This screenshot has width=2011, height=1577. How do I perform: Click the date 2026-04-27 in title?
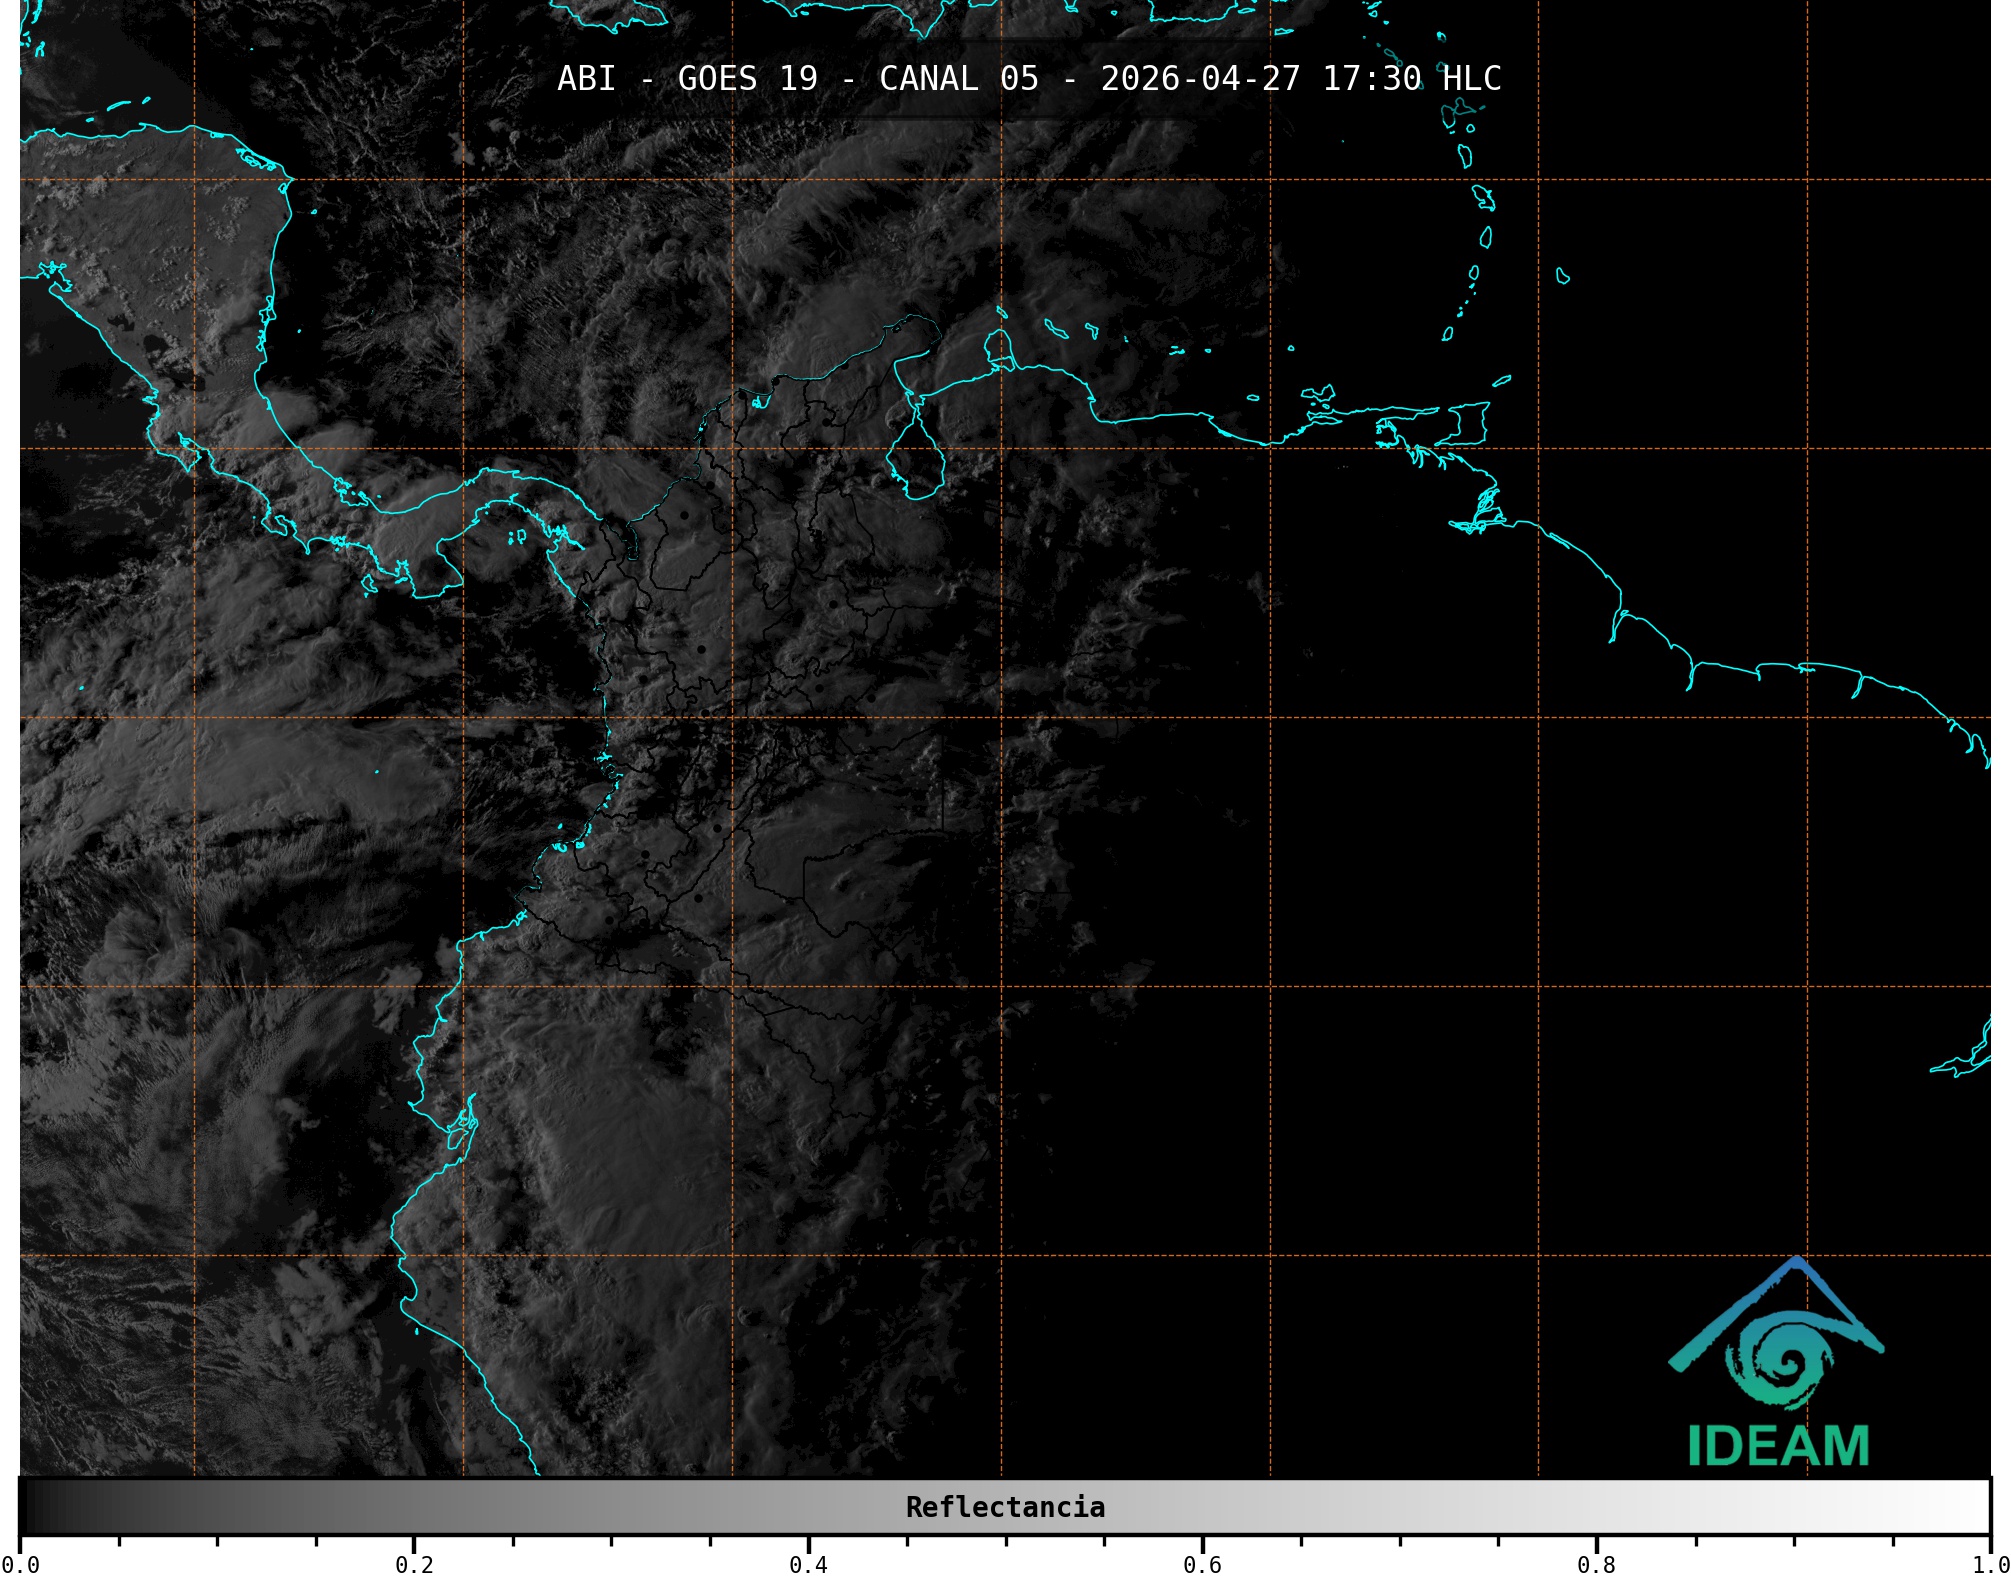tap(1200, 79)
